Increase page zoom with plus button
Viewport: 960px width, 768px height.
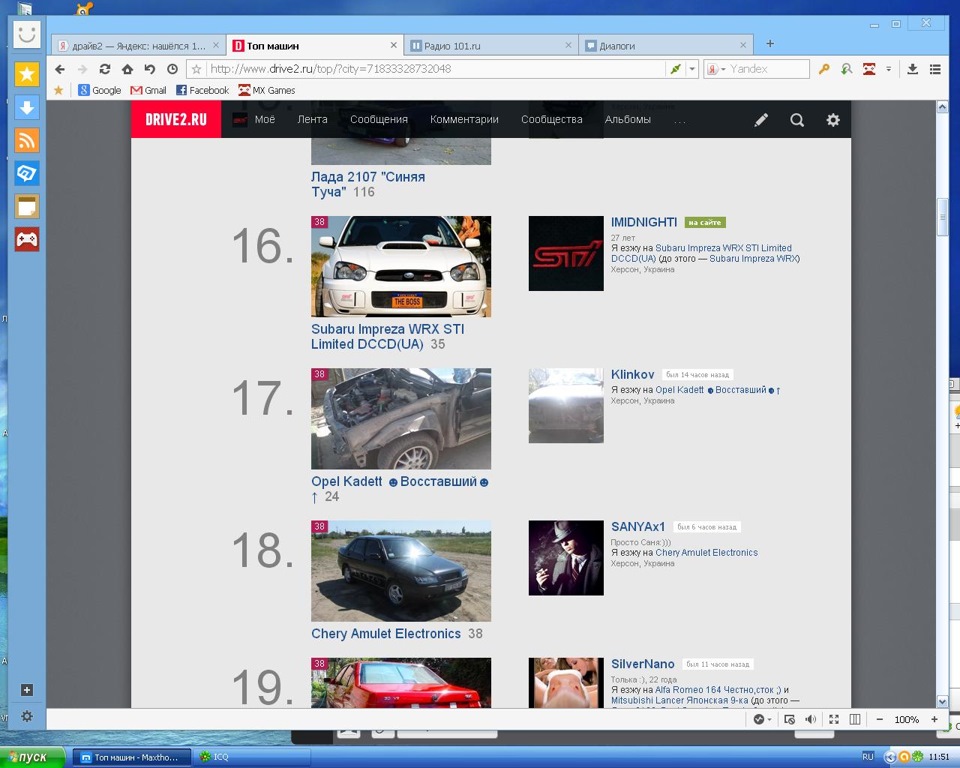pos(934,720)
